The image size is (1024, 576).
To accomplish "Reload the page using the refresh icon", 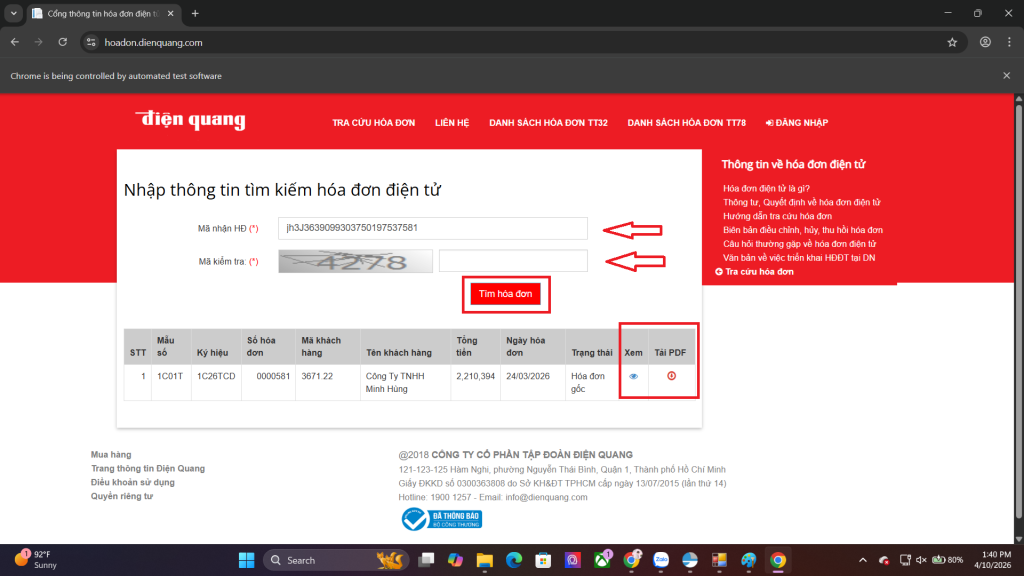I will tap(63, 42).
